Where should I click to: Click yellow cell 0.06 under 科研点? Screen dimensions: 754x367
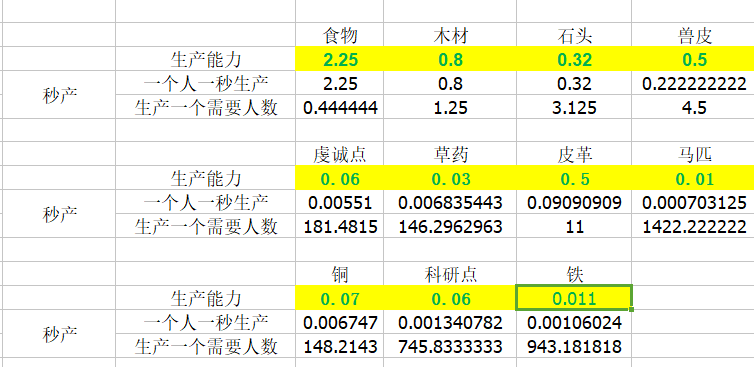(450, 298)
